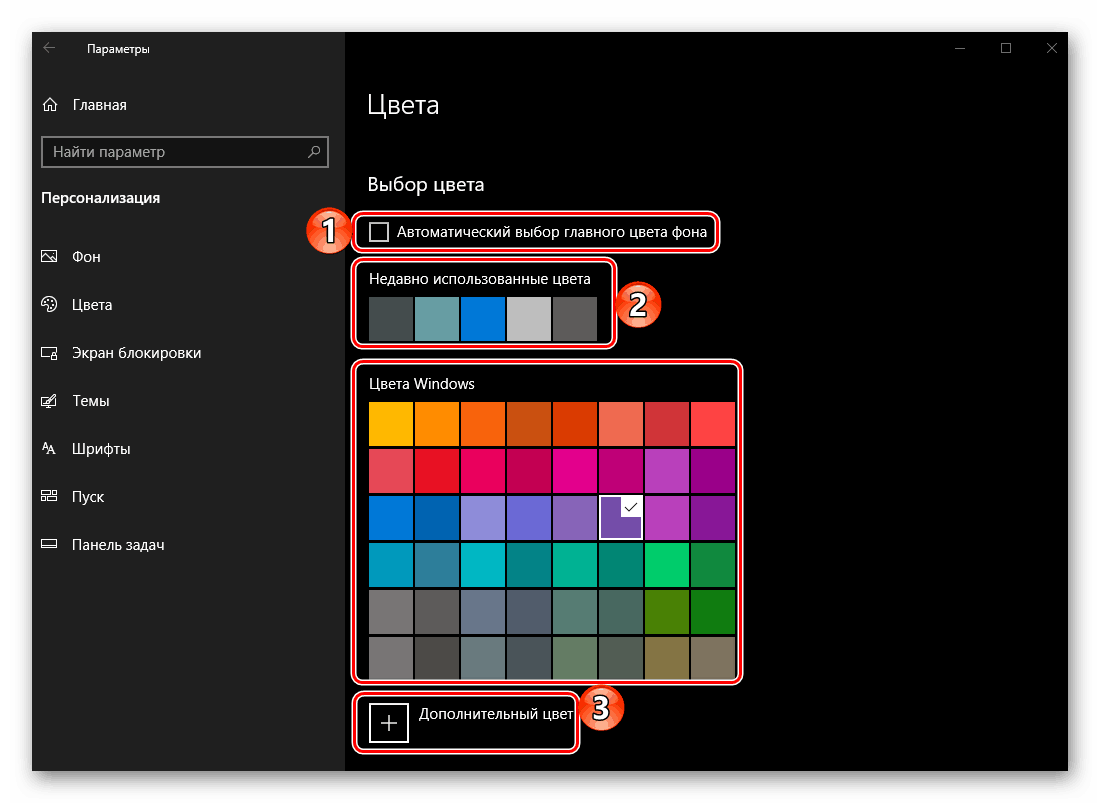
Task: Click the Панель задач bar icon
Action: (49, 544)
